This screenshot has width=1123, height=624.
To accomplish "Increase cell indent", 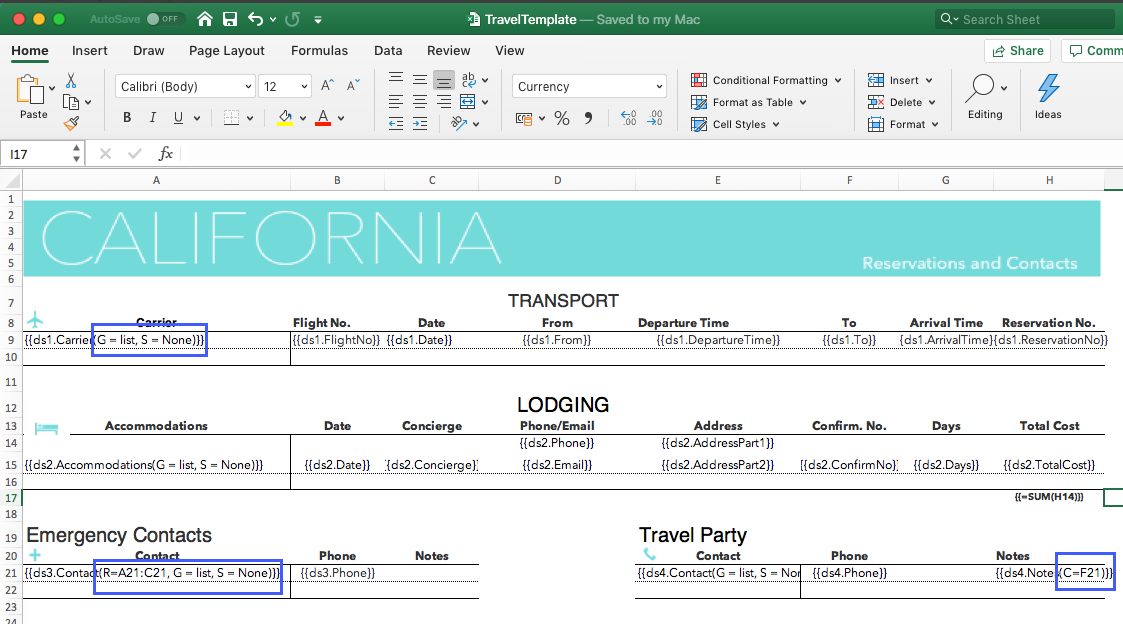I will 420,124.
